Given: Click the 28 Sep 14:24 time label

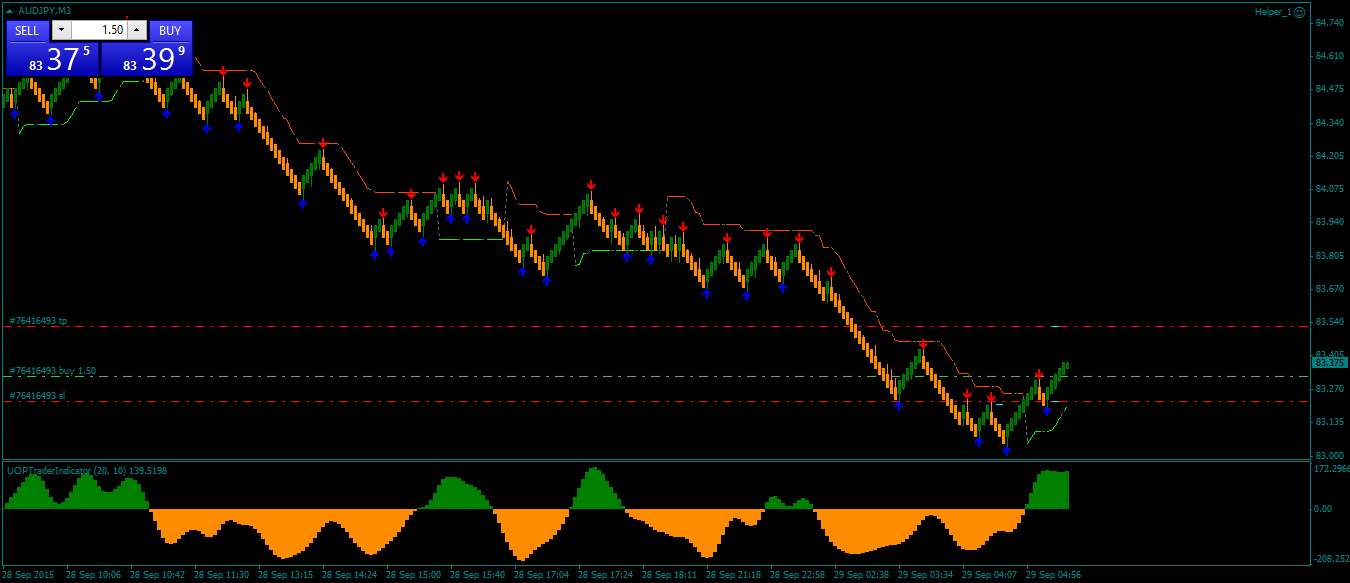Looking at the screenshot, I should 349,575.
